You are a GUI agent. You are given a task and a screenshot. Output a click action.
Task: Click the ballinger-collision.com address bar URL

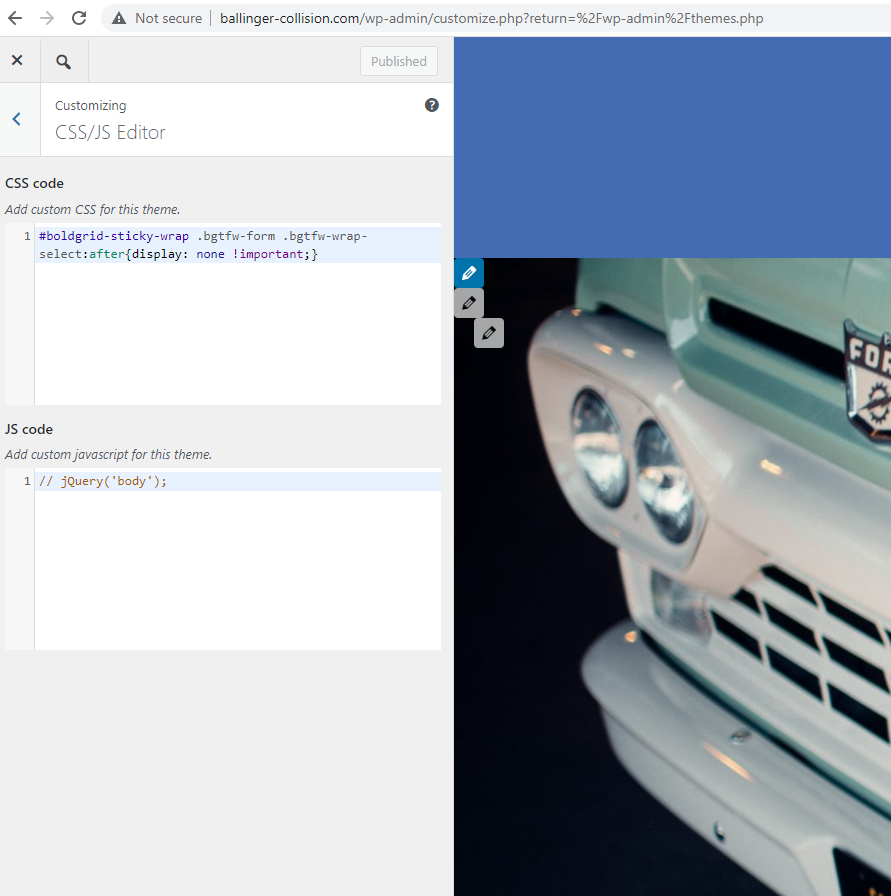(492, 18)
